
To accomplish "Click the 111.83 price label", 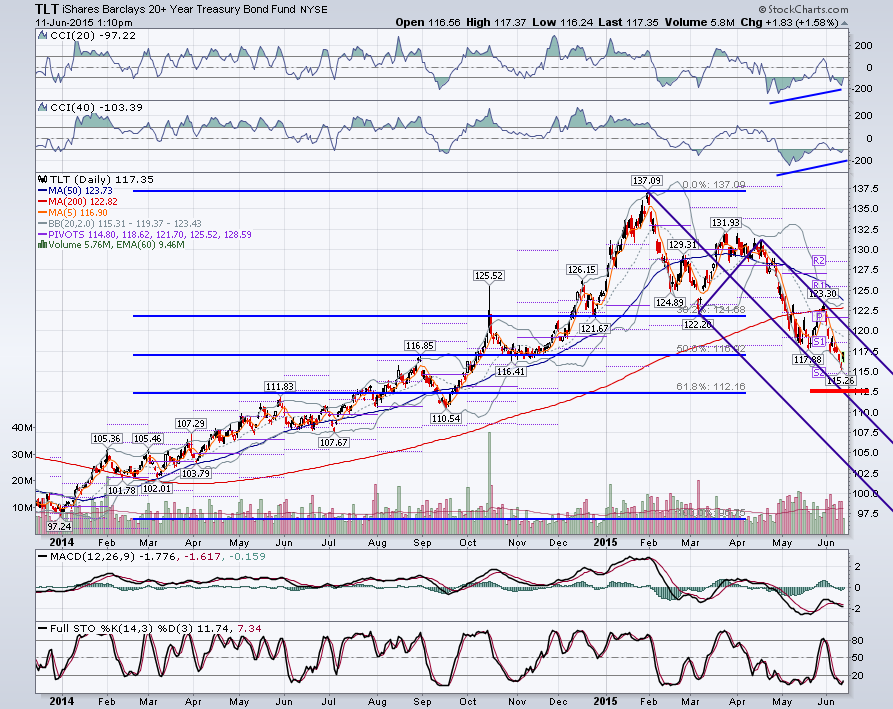I will point(280,387).
